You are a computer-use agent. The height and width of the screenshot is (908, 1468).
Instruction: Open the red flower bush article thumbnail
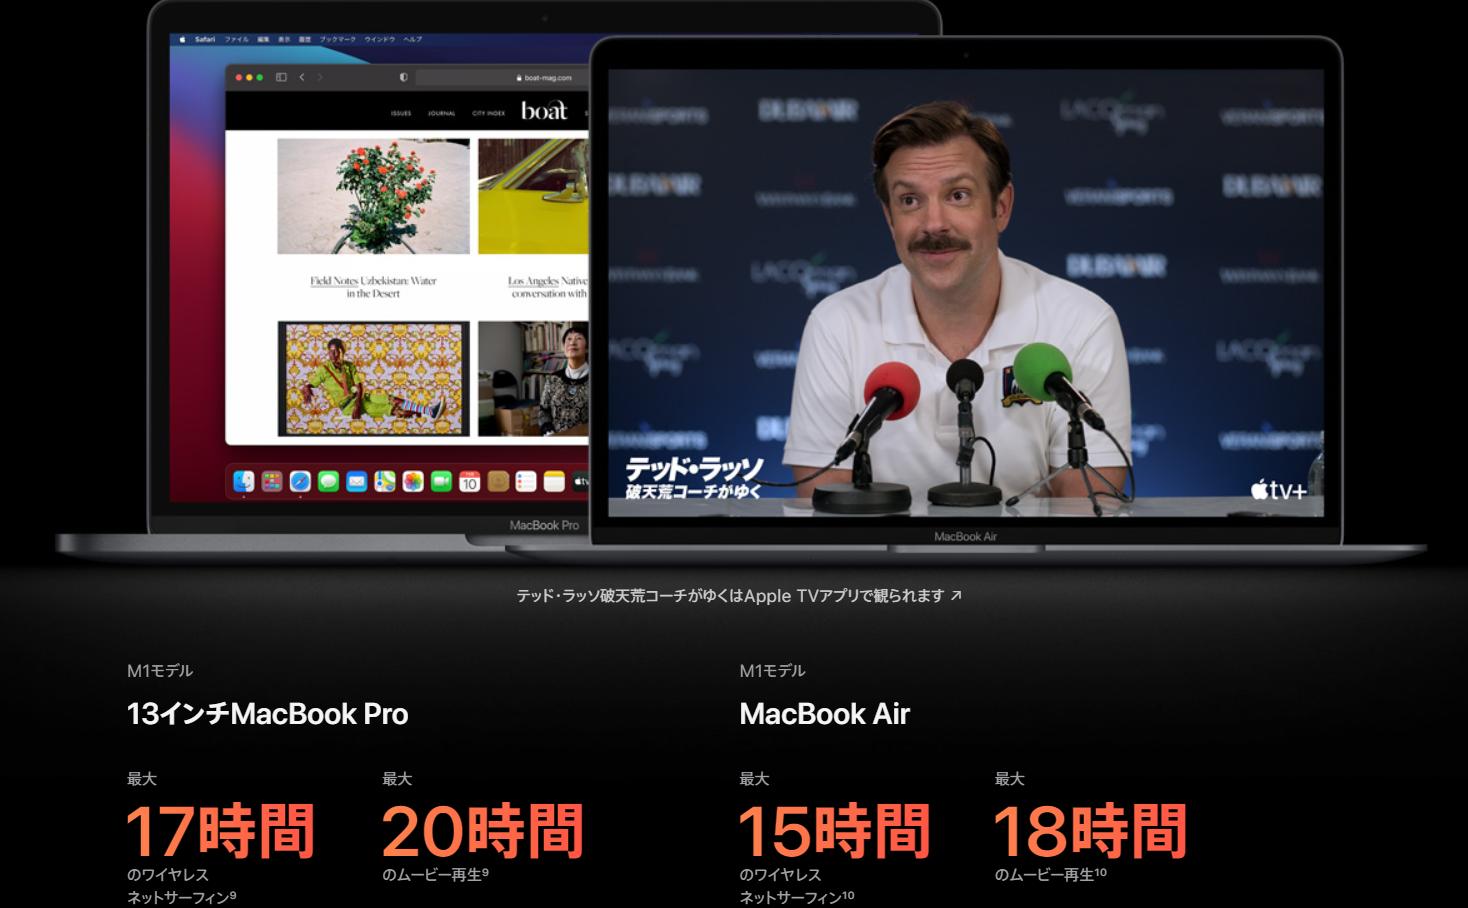(x=373, y=196)
